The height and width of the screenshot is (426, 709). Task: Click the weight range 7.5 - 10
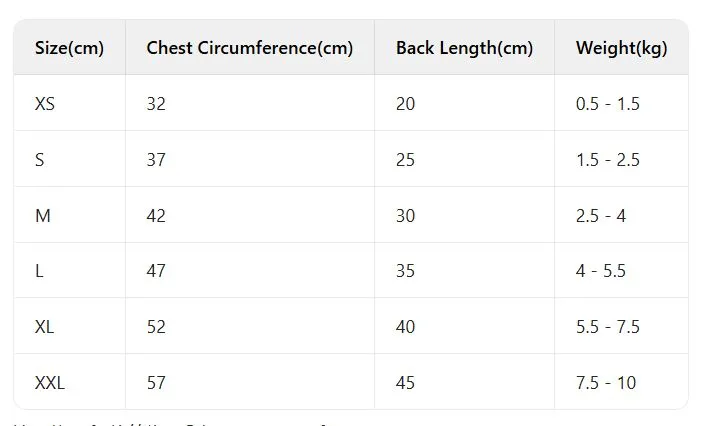[606, 383]
